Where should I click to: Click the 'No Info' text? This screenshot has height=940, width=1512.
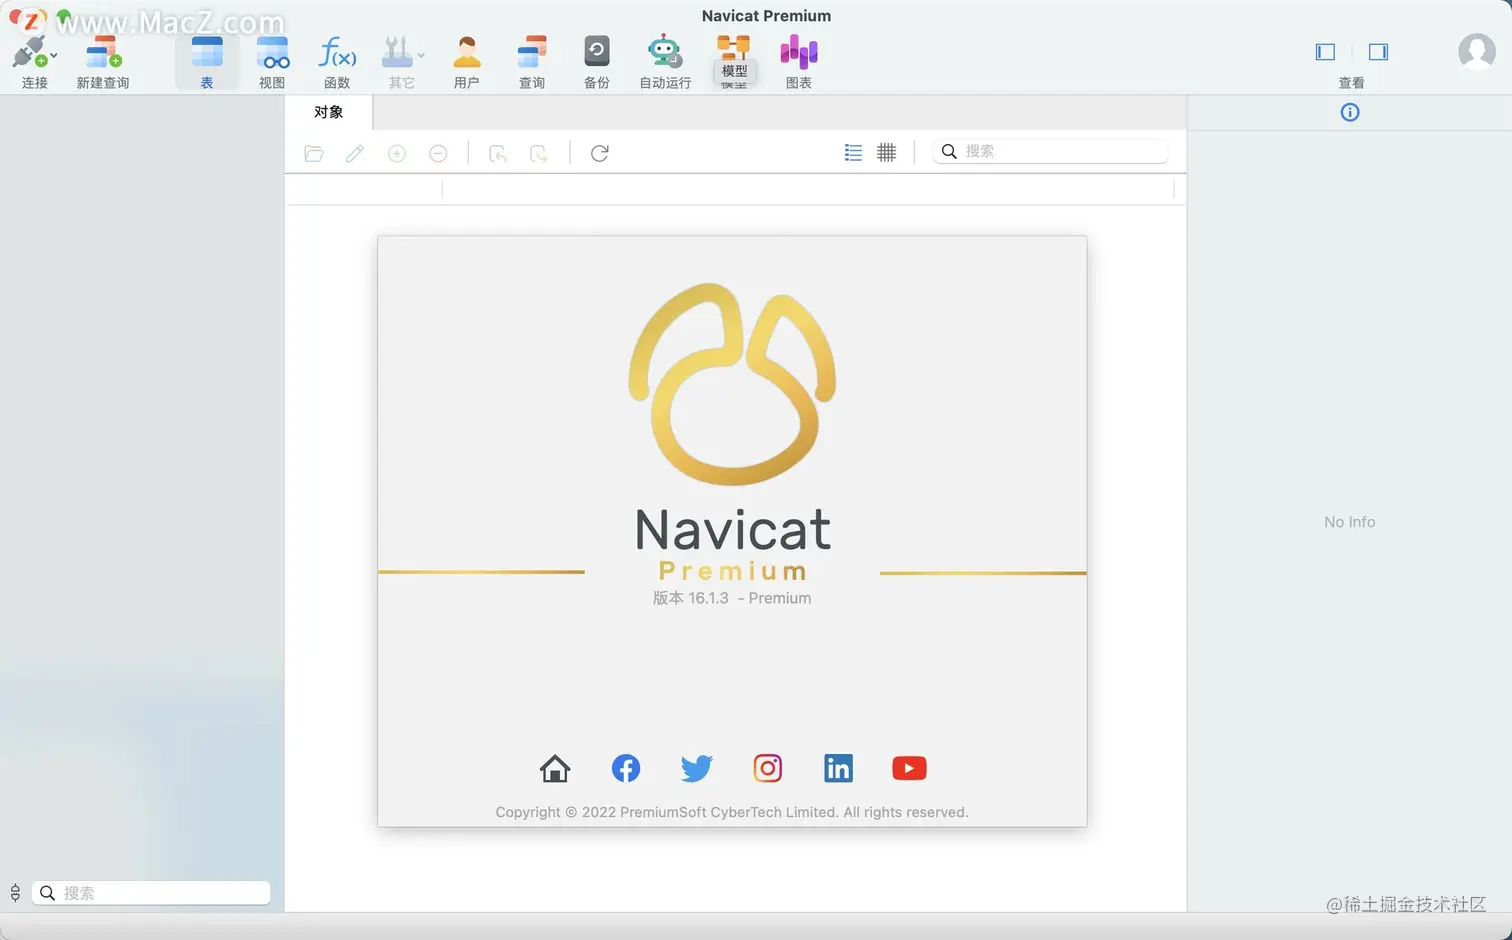click(x=1350, y=522)
